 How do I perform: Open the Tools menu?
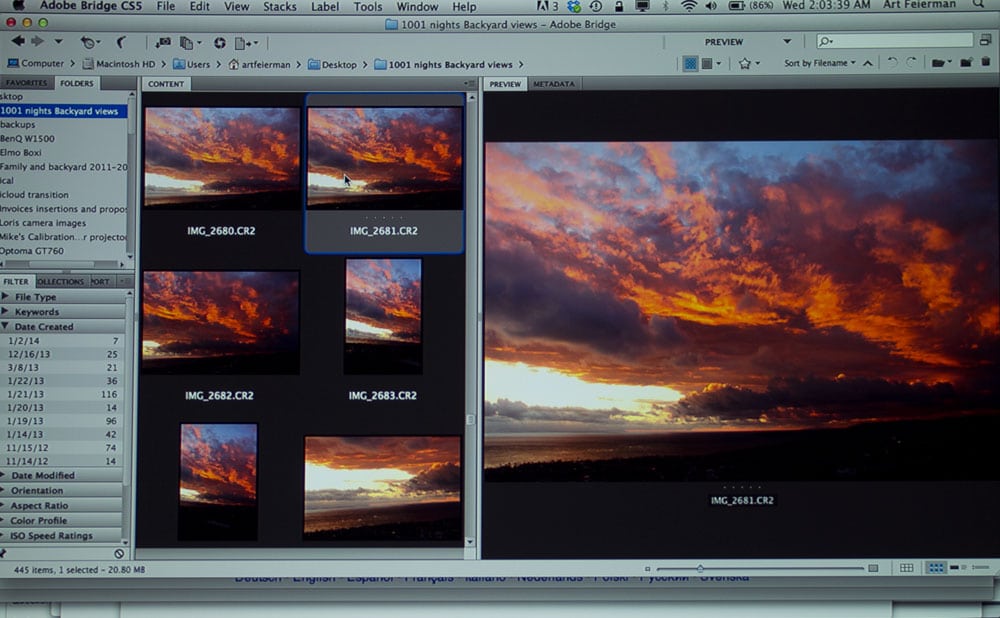[x=368, y=6]
